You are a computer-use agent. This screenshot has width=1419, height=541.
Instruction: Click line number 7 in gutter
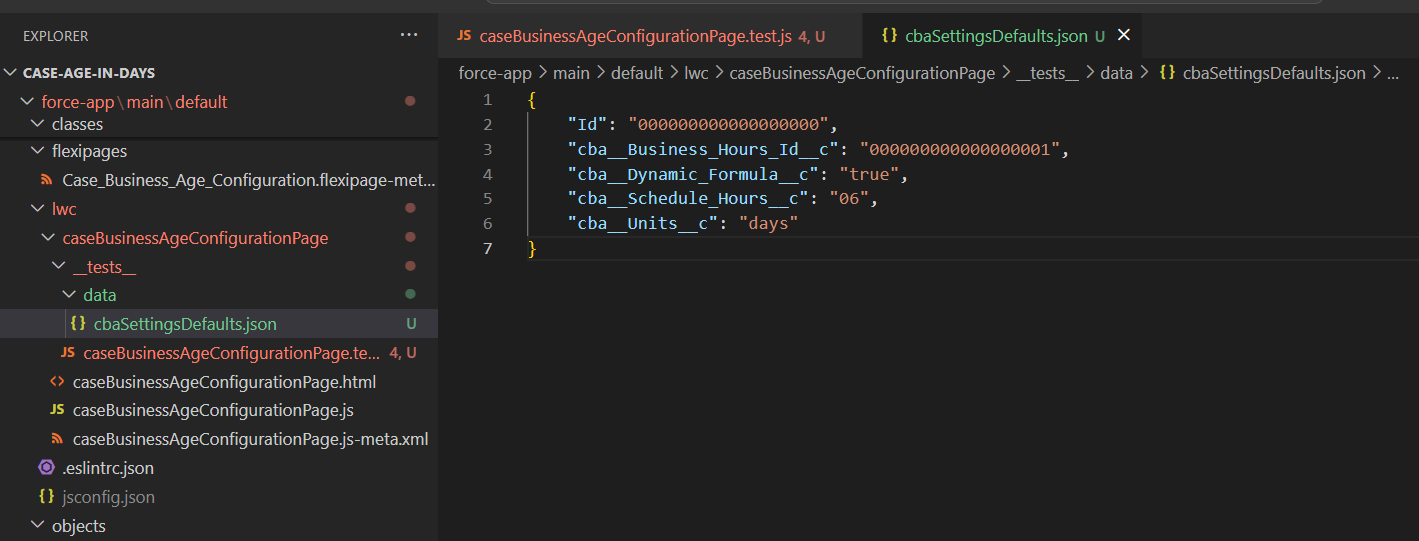tap(487, 248)
